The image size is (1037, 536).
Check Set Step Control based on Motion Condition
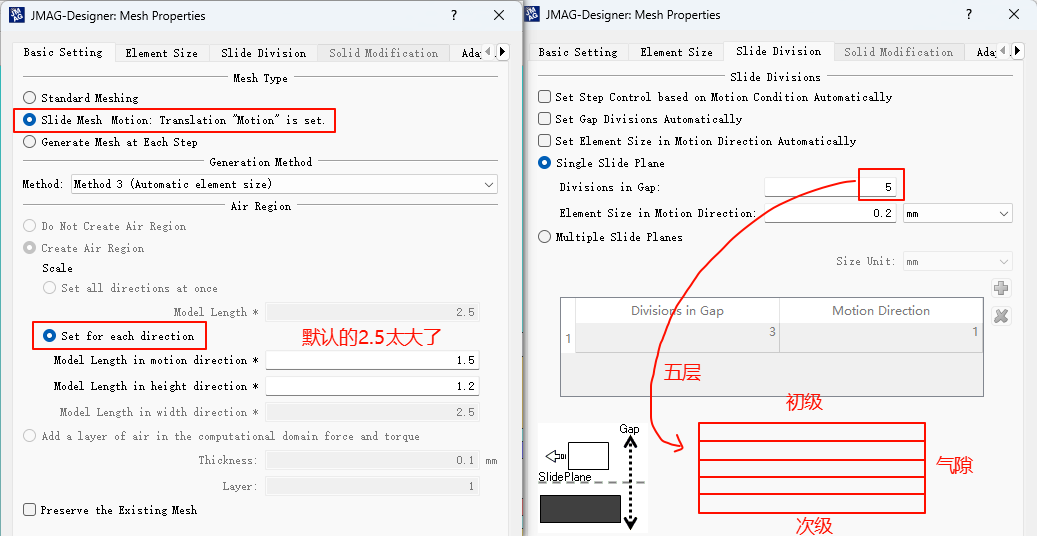545,97
